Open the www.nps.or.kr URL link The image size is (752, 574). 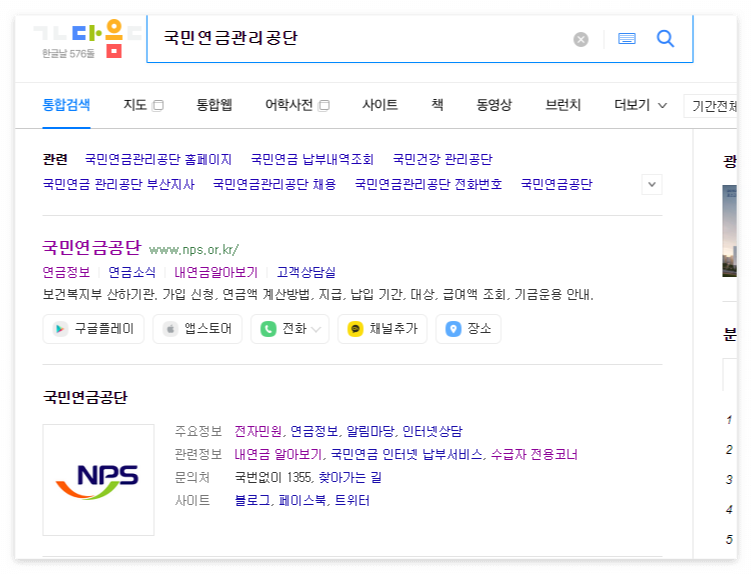(x=194, y=250)
